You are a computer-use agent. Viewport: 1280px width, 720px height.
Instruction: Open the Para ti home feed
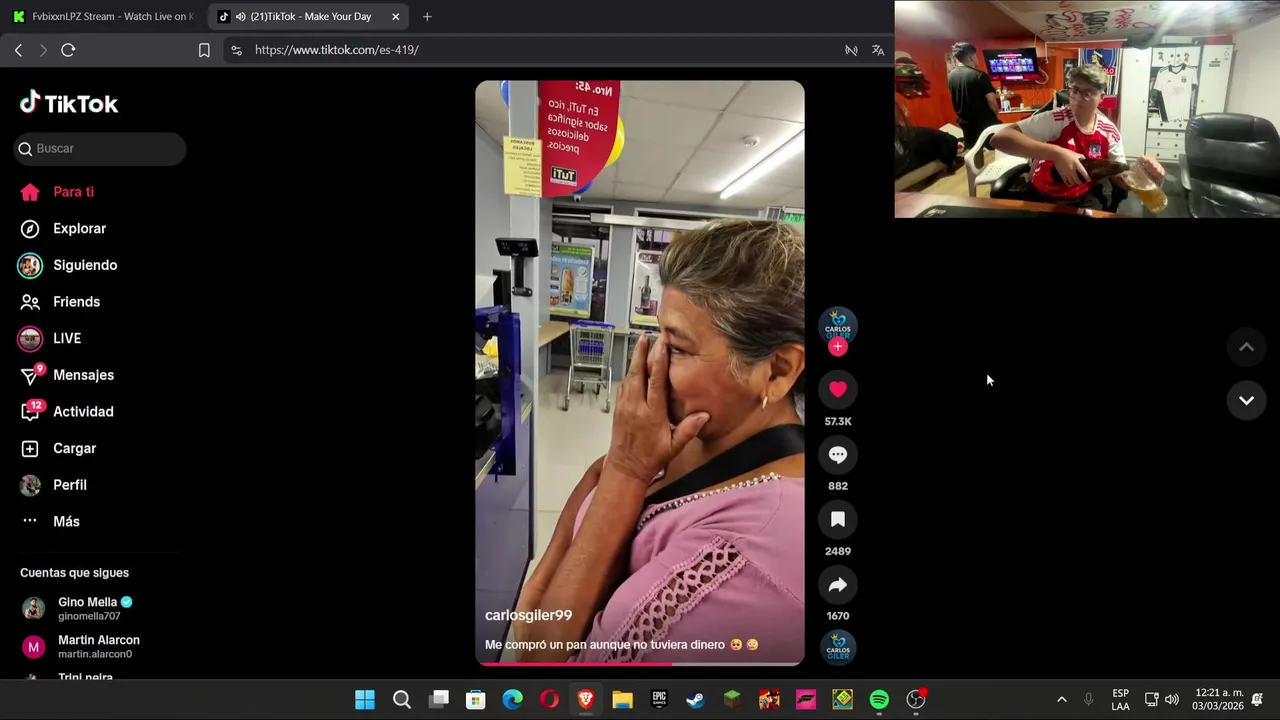point(57,192)
